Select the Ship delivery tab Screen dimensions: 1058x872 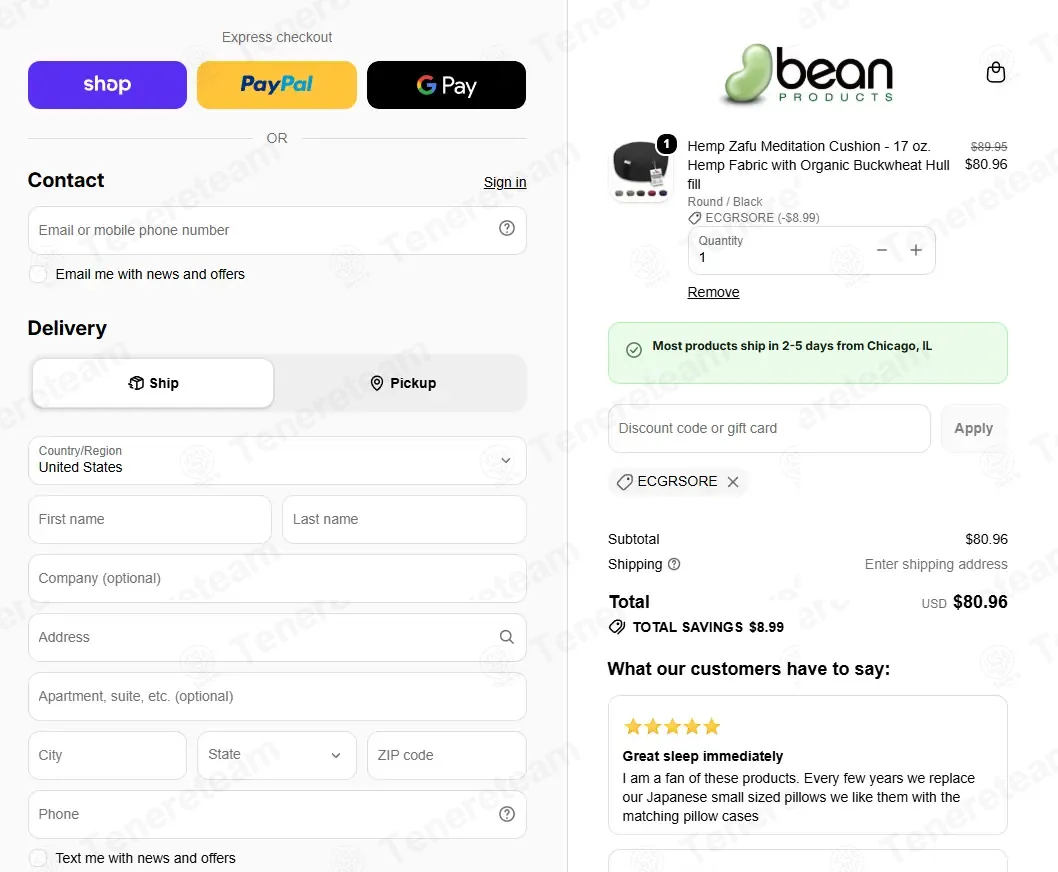pyautogui.click(x=153, y=383)
